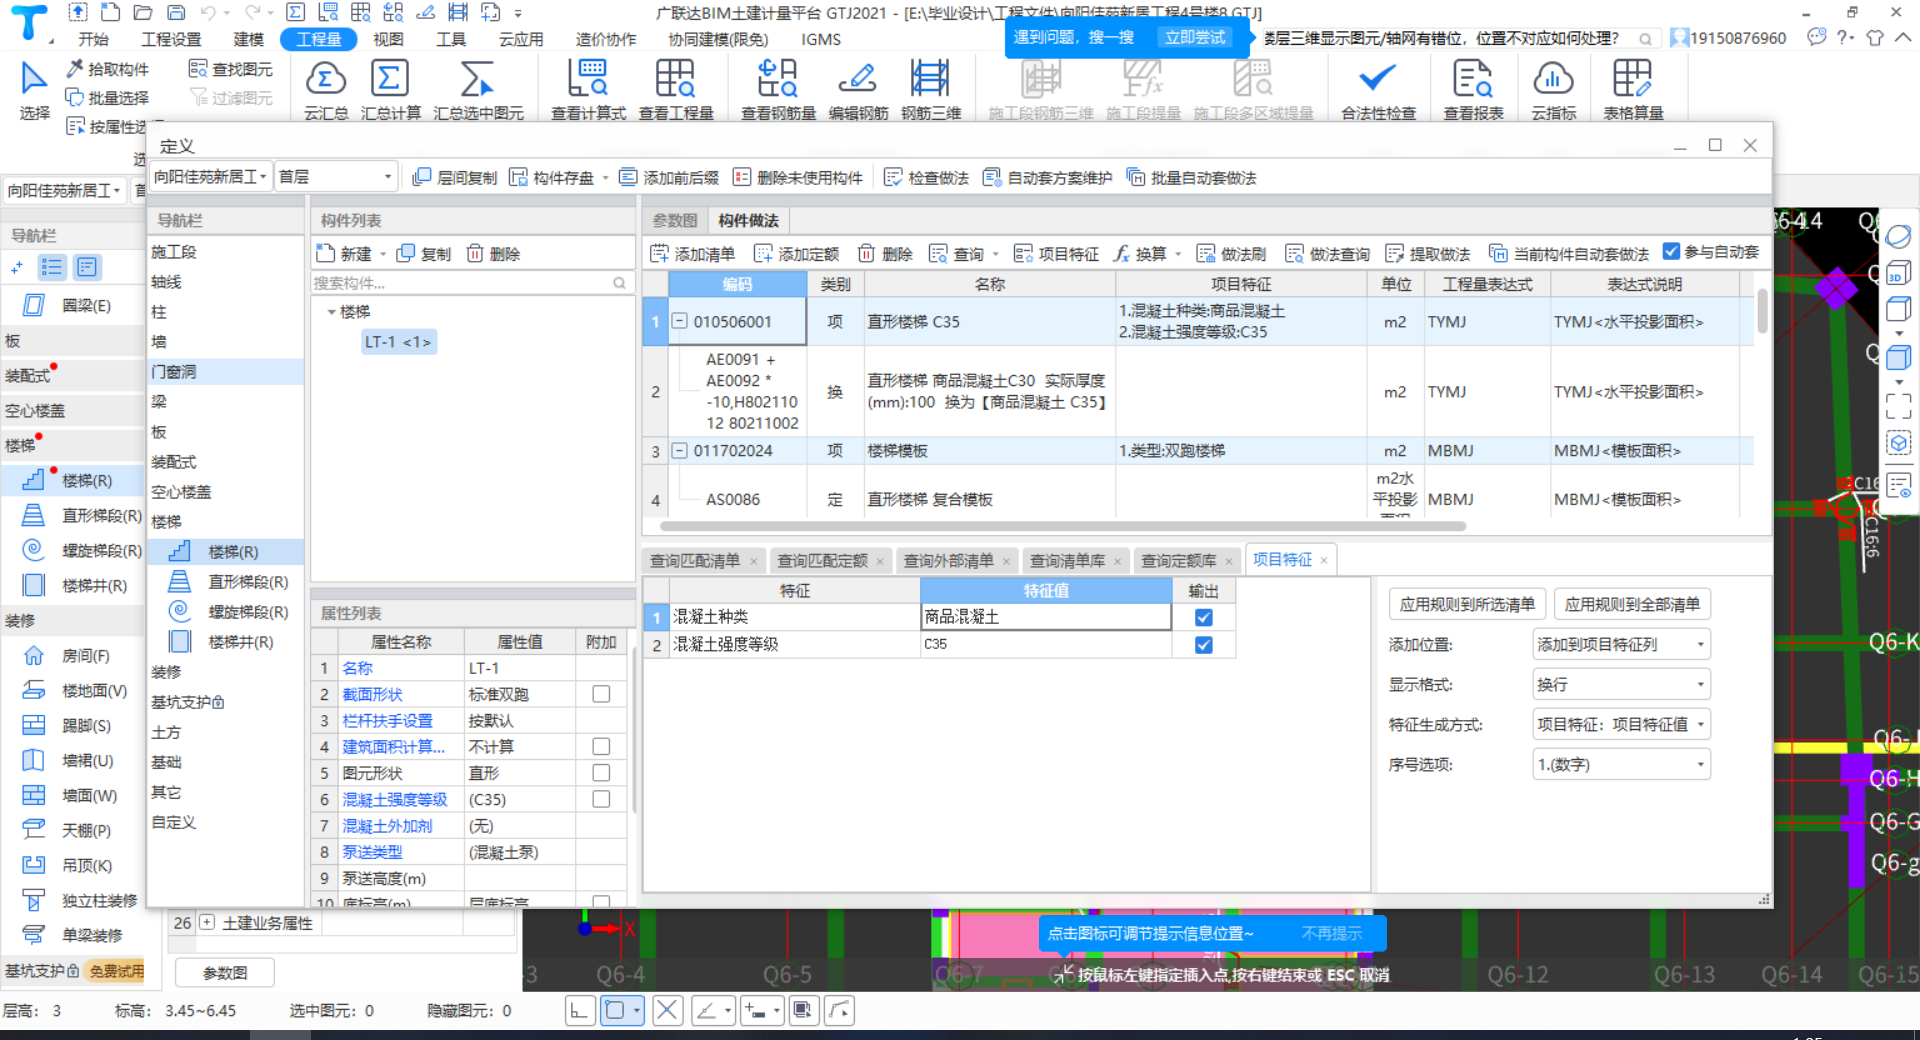Viewport: 1920px width, 1040px height.
Task: Click the 搜索构件 search field
Action: click(x=471, y=283)
